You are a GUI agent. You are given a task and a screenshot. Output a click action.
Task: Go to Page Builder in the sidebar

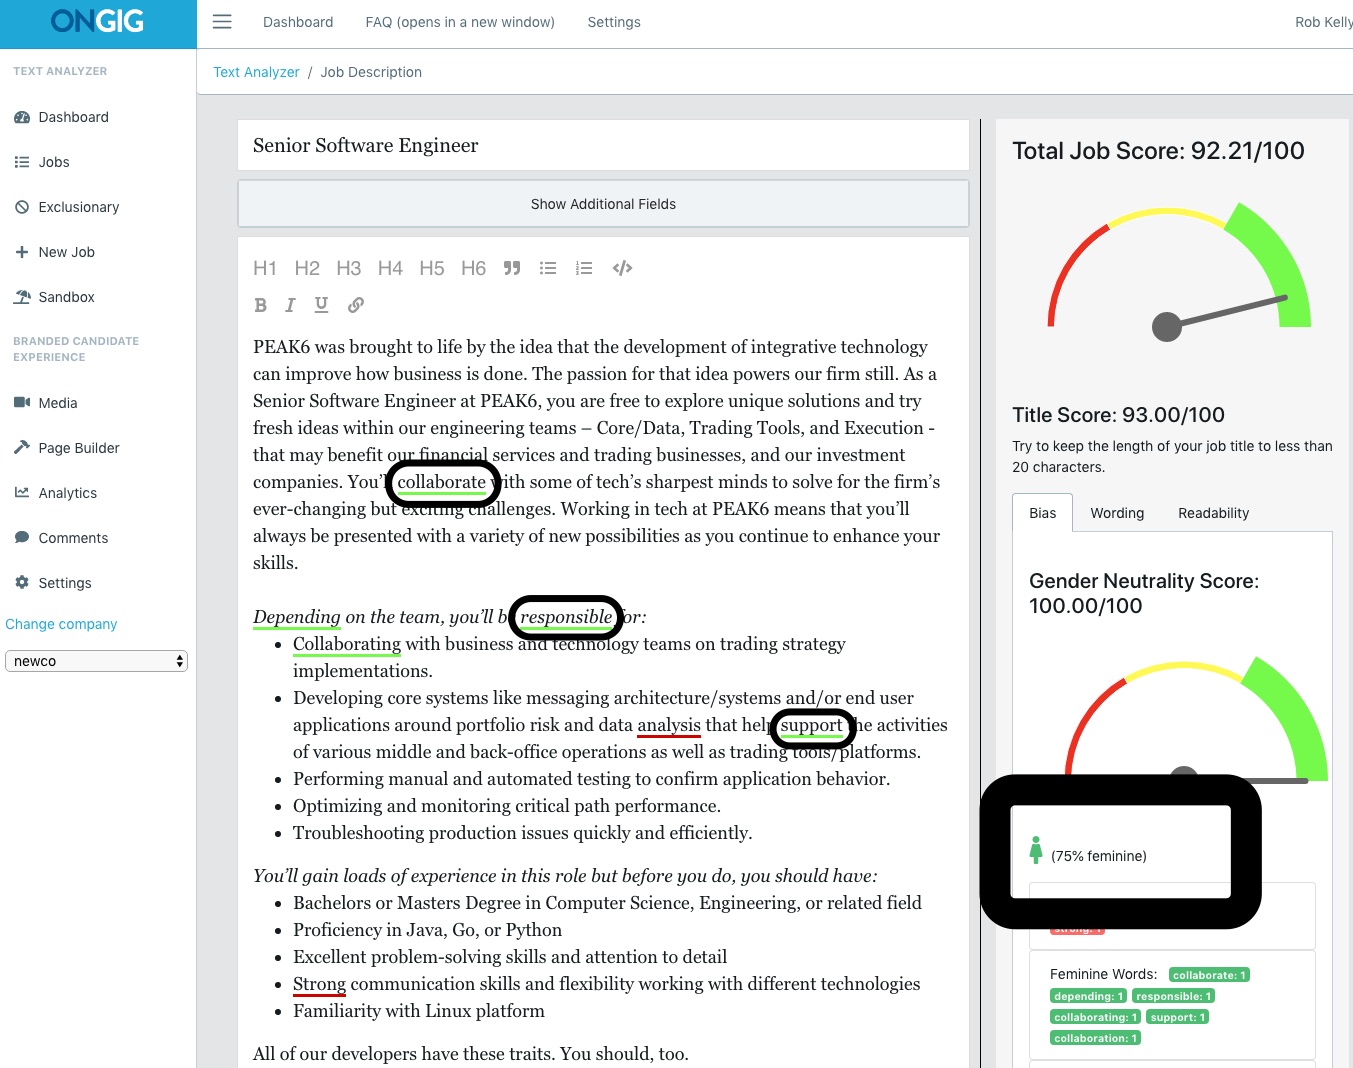[x=78, y=448]
